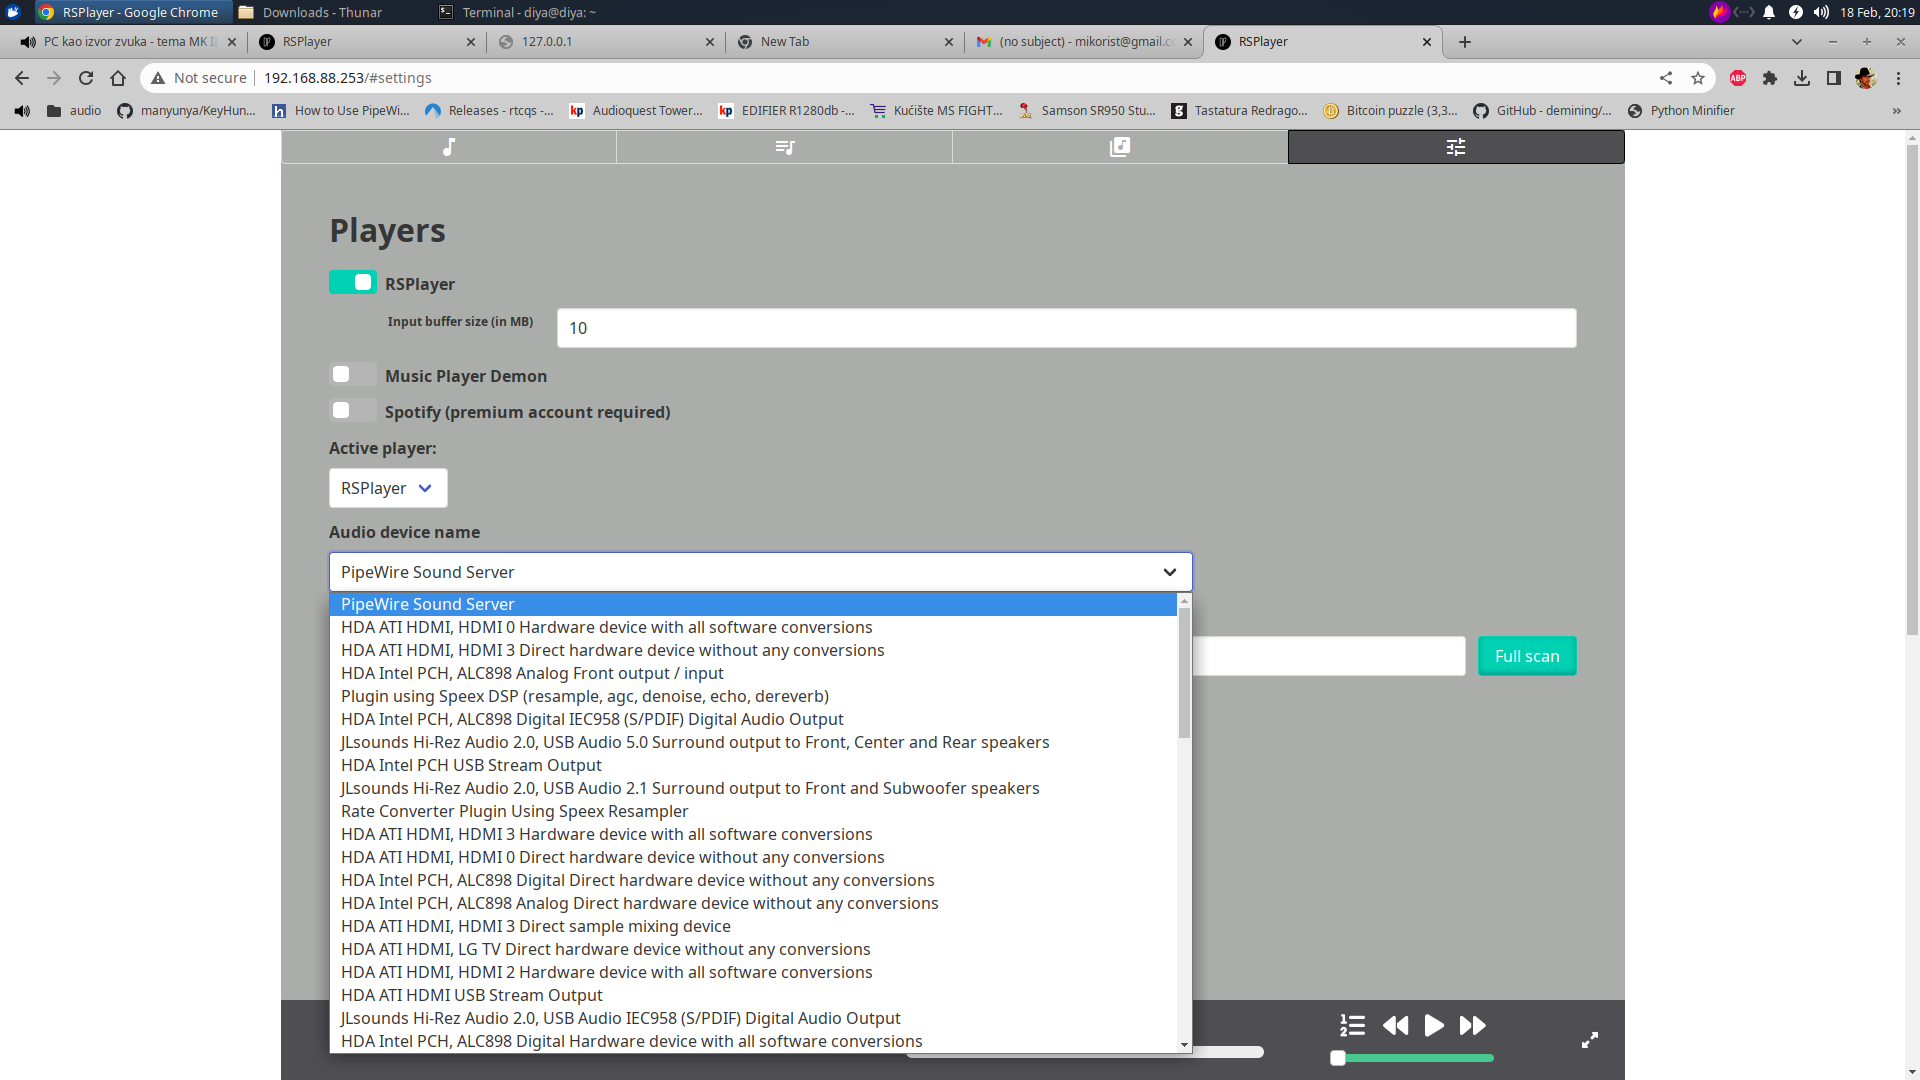Select HDA ATI HDMI 0 Hardware device with all software conversions
This screenshot has width=1920, height=1080.
pyautogui.click(x=753, y=627)
